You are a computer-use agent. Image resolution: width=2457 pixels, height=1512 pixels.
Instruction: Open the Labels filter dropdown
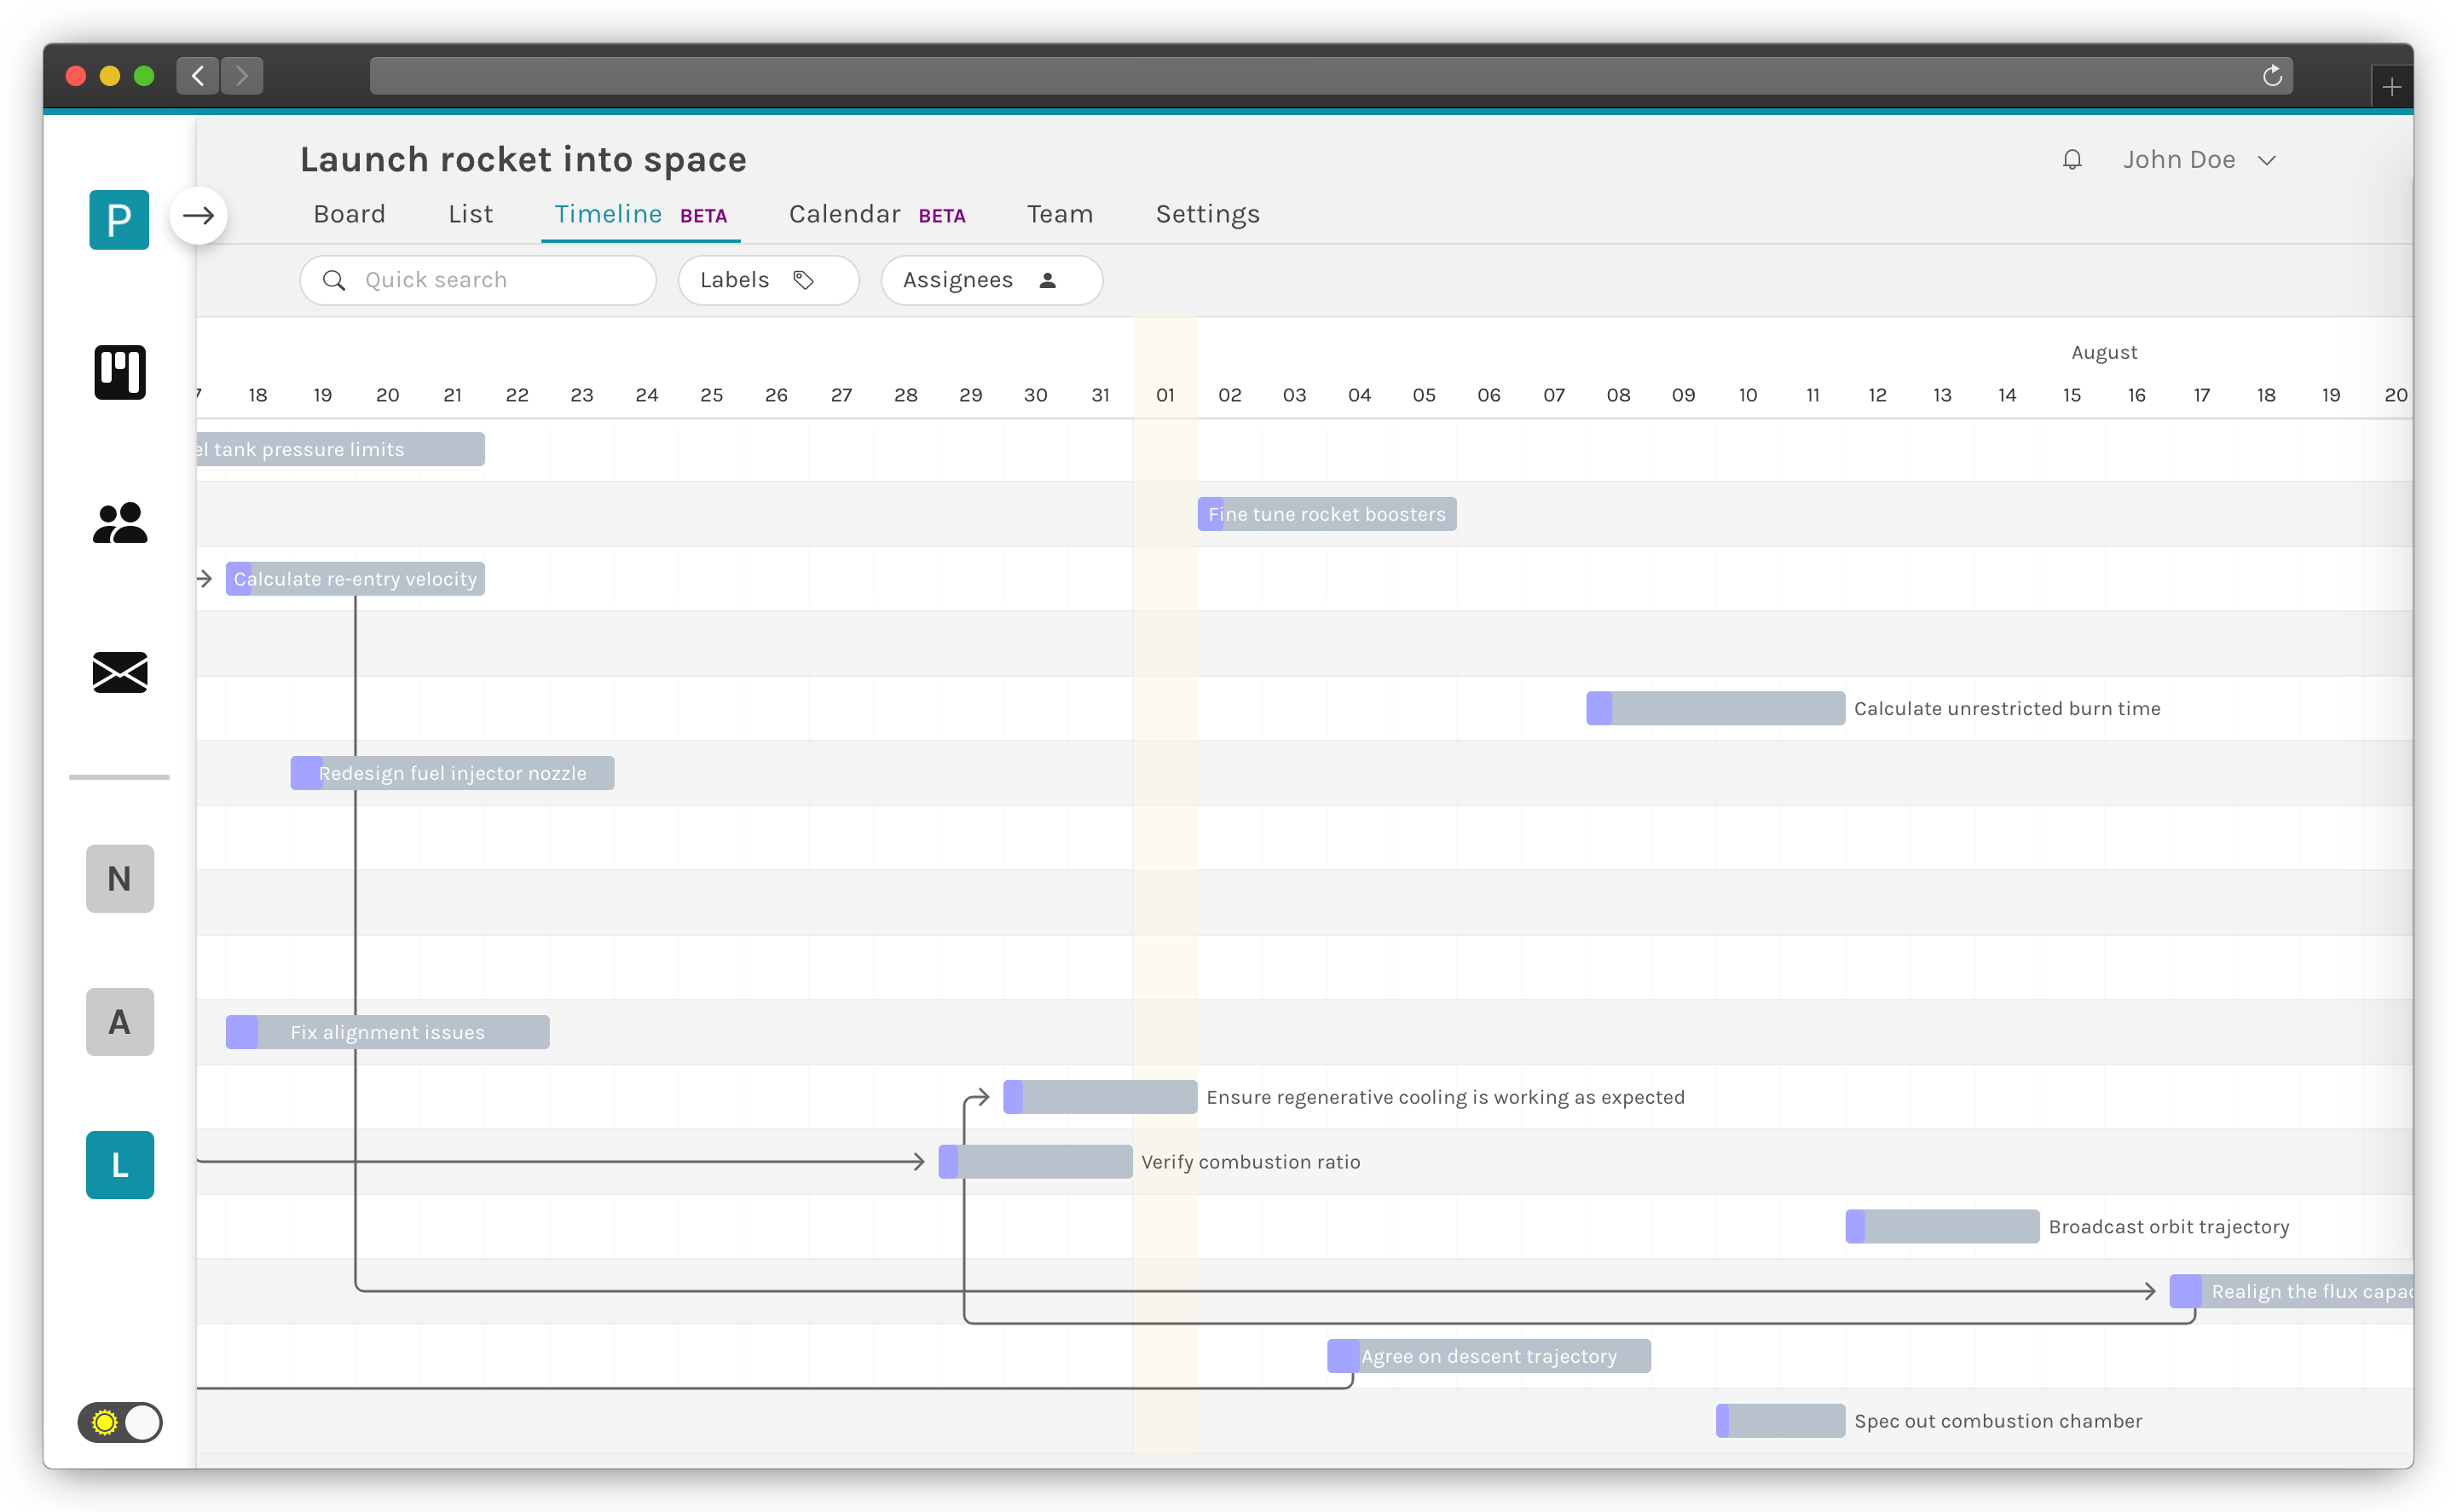click(x=768, y=280)
